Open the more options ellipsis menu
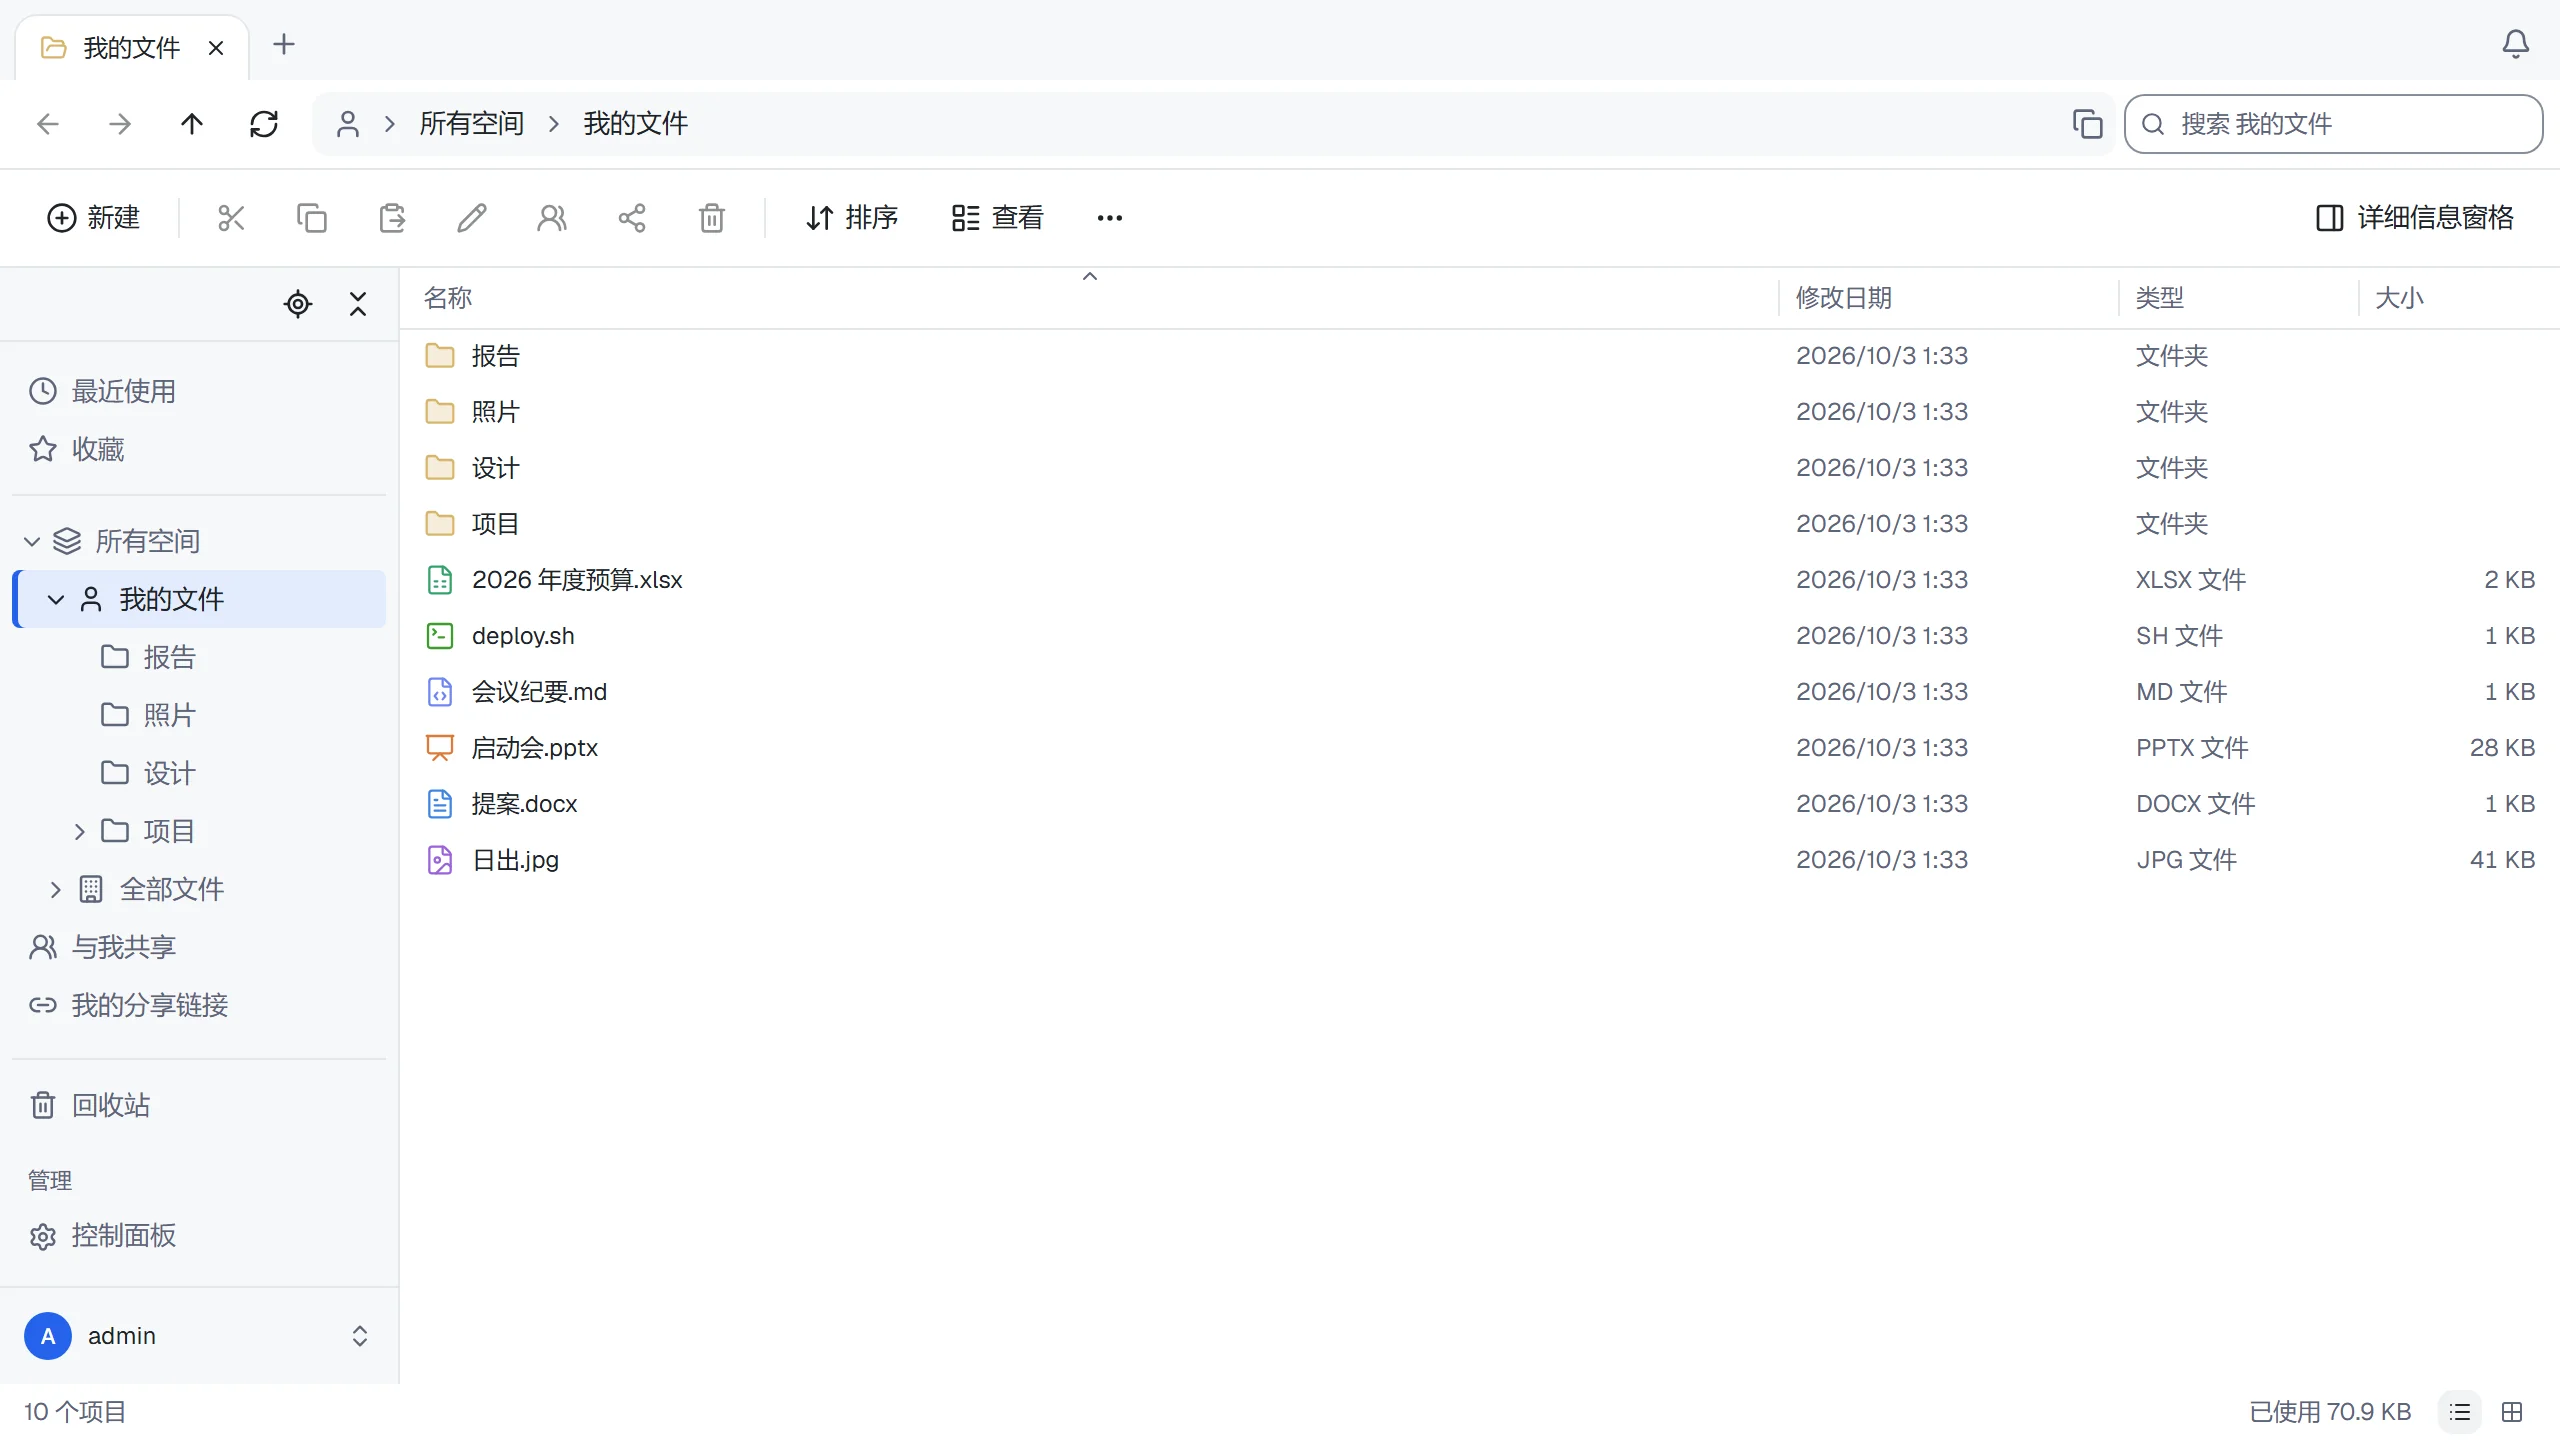 [x=1110, y=218]
